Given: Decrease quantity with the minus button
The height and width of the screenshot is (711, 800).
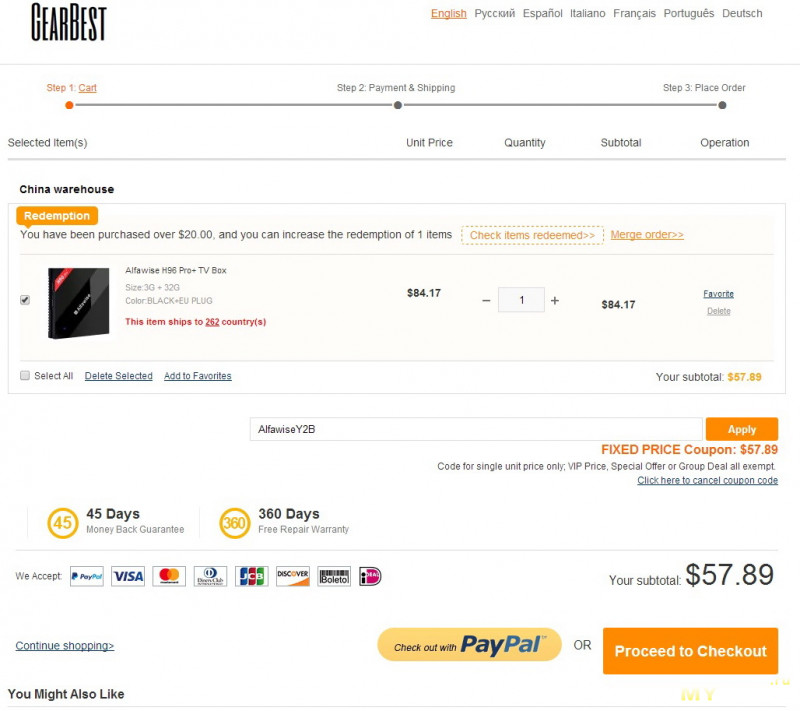Looking at the screenshot, I should tap(486, 300).
